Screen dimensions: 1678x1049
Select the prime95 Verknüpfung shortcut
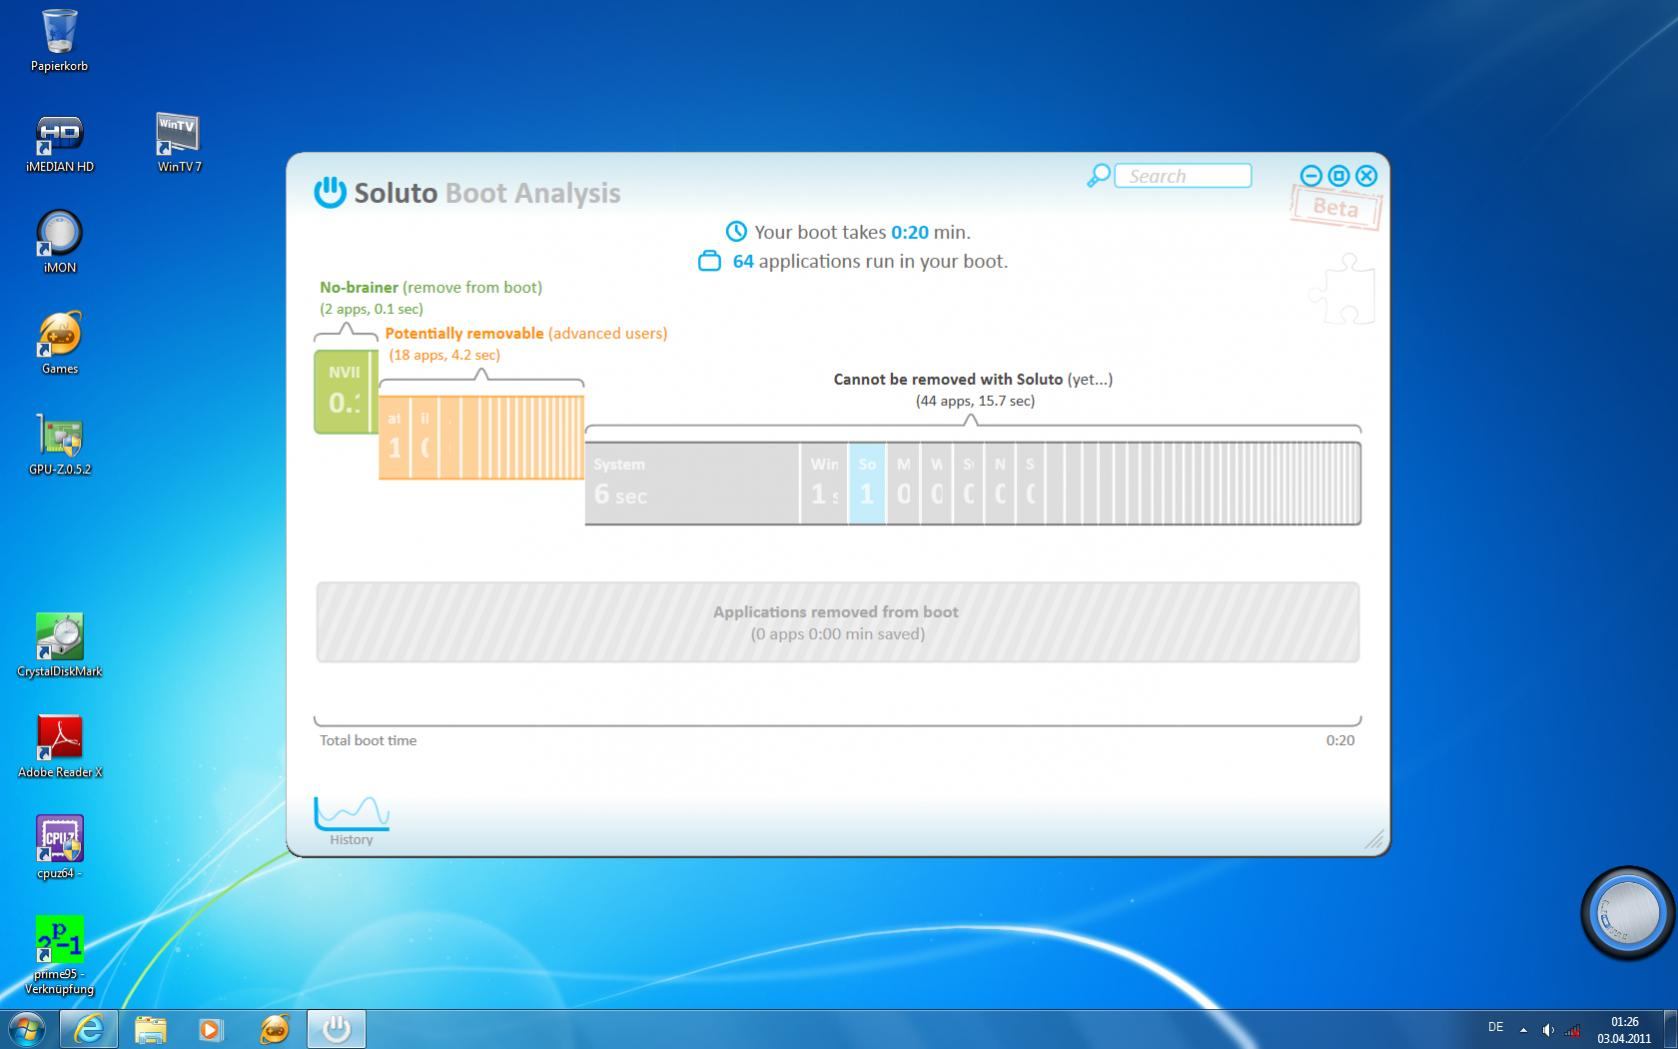coord(59,956)
